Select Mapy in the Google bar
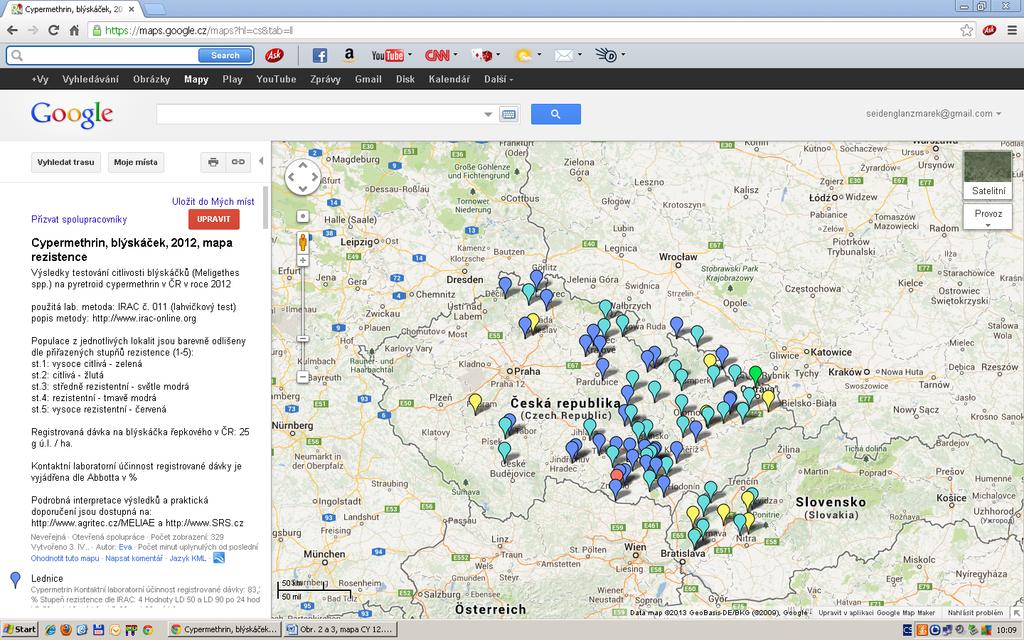The image size is (1024, 640). tap(196, 79)
